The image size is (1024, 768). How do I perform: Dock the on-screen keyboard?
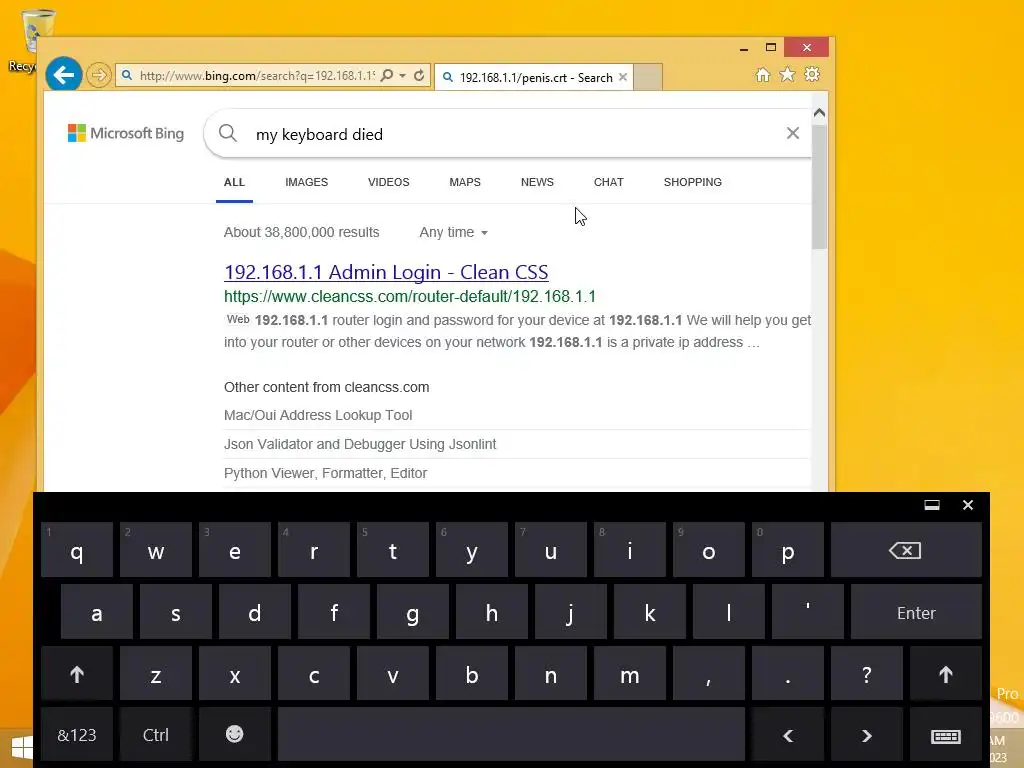(x=932, y=505)
